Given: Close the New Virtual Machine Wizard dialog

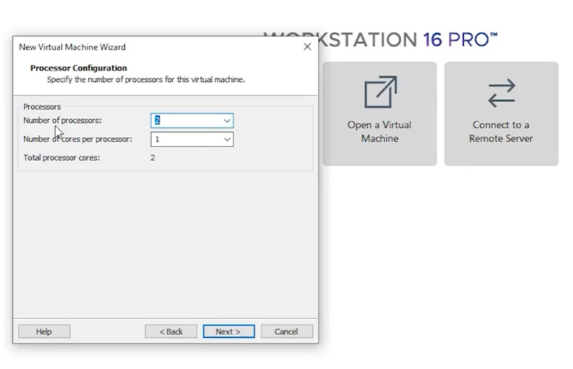Looking at the screenshot, I should [307, 47].
